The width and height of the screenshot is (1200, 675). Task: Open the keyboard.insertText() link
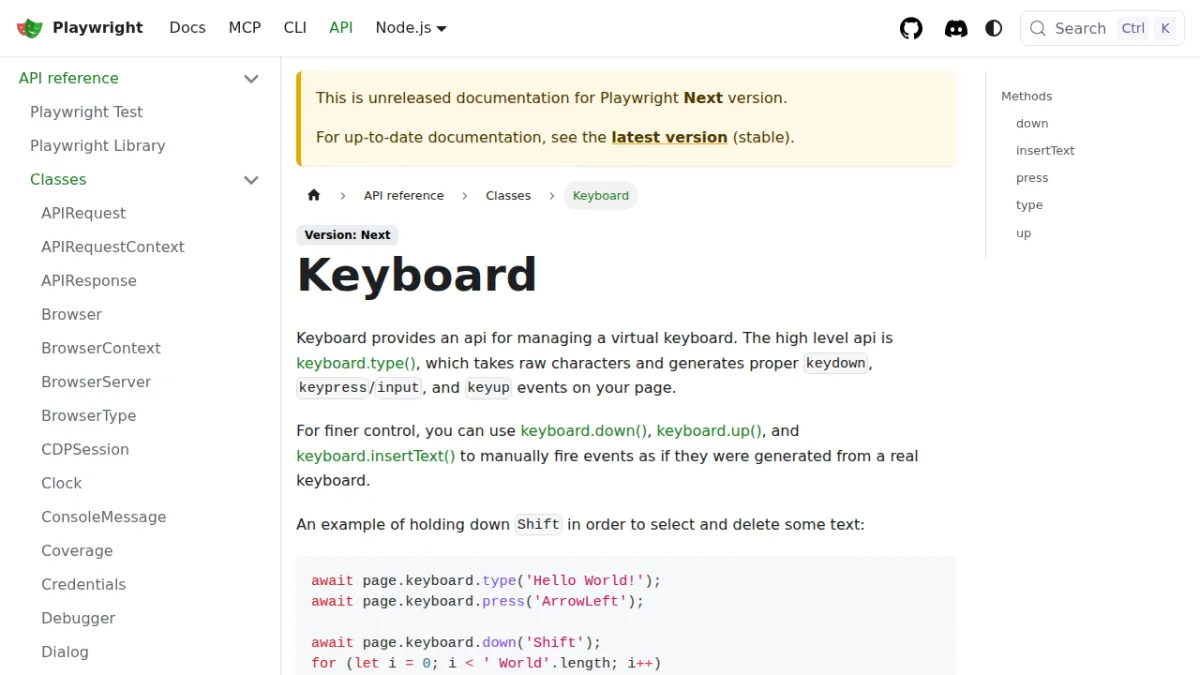point(376,456)
